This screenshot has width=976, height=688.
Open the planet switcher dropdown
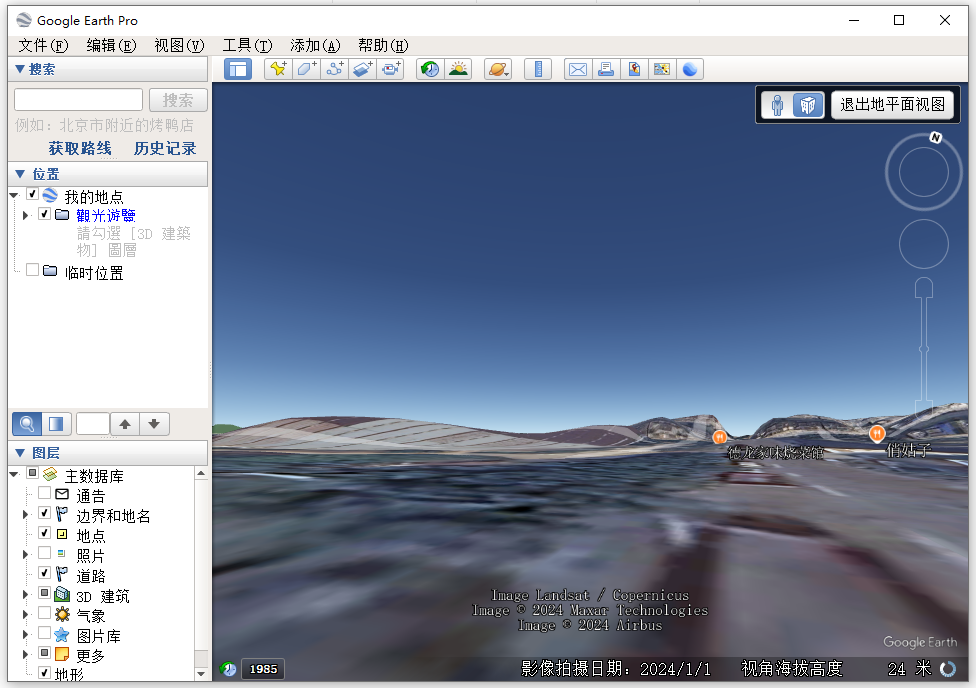[498, 69]
